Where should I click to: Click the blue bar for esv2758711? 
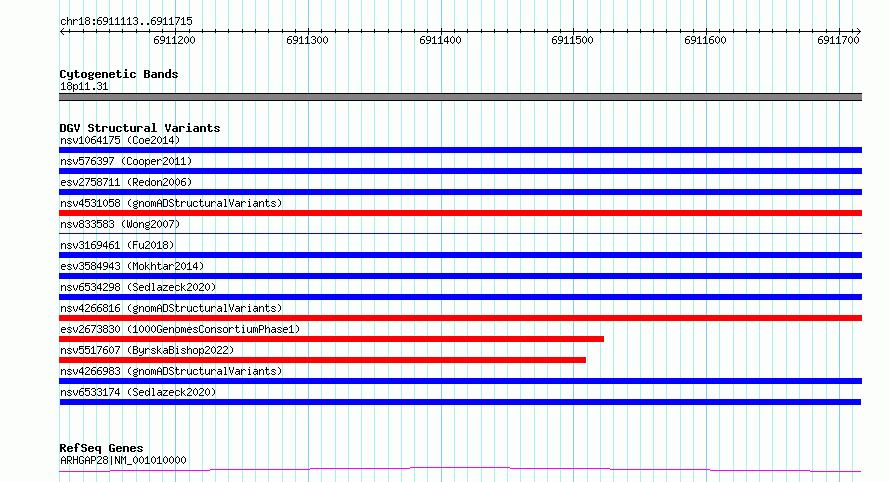click(x=460, y=192)
